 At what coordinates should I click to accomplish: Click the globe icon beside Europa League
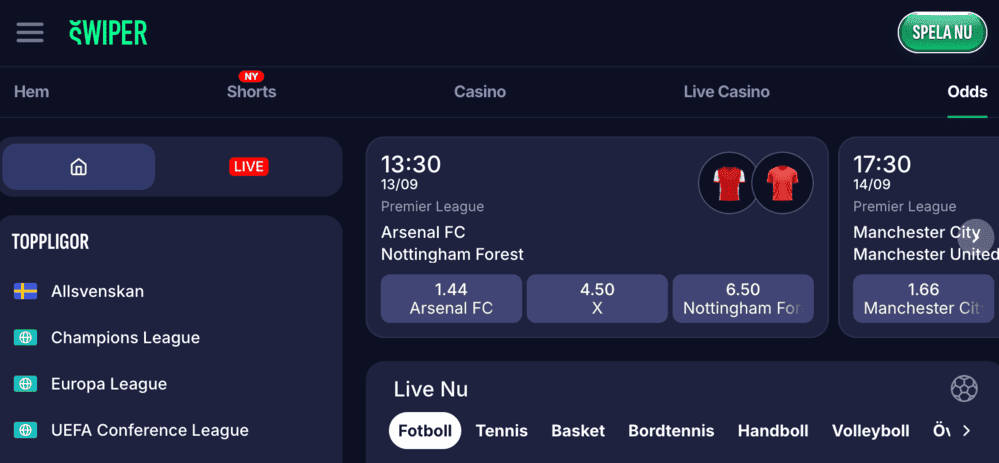[x=25, y=384]
